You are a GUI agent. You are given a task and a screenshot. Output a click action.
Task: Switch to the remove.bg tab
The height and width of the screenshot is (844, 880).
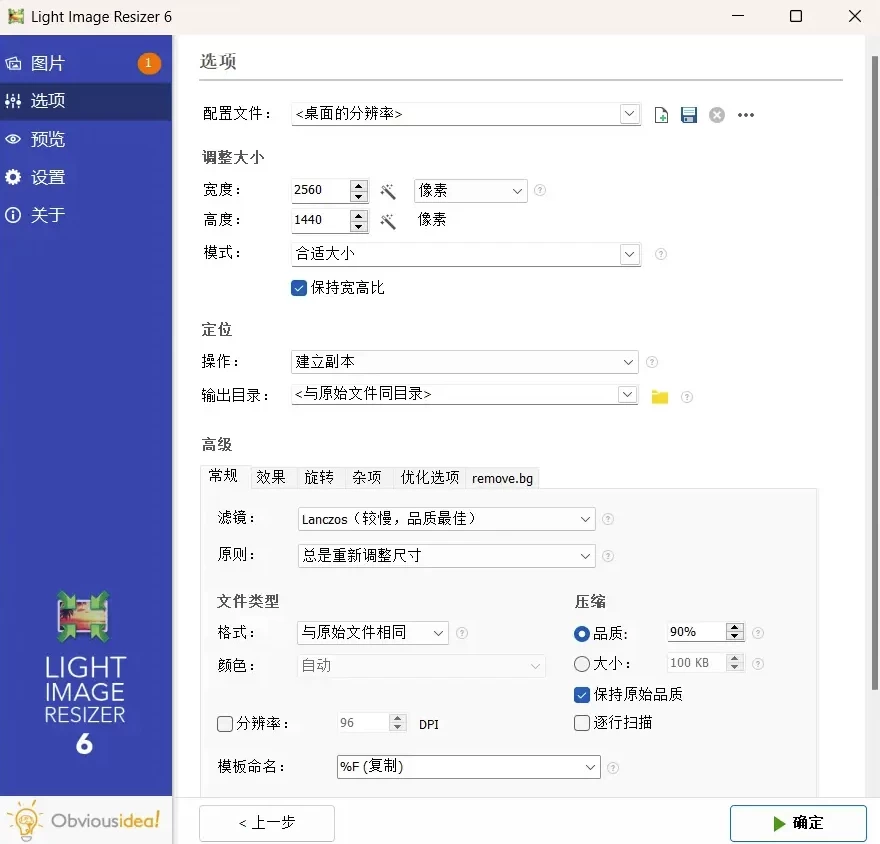pos(502,478)
